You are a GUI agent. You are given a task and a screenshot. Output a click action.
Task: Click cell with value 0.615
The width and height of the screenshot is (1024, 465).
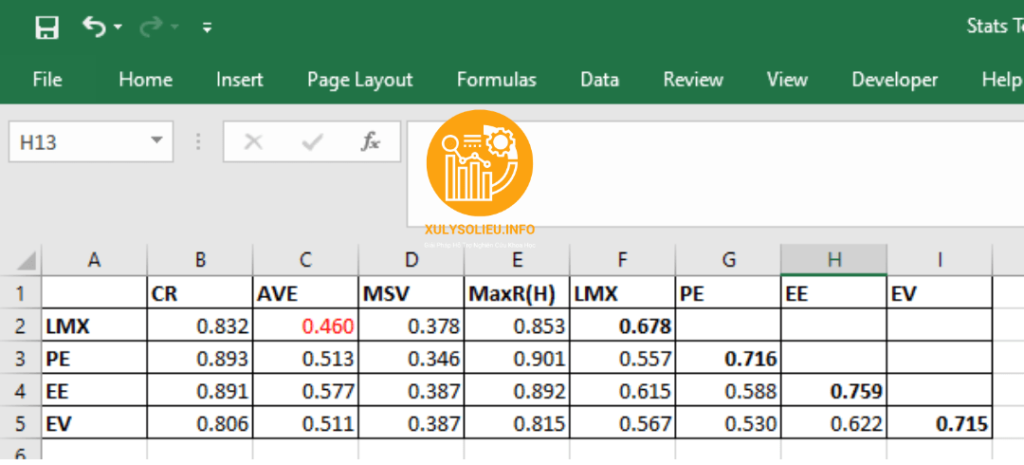(x=622, y=391)
